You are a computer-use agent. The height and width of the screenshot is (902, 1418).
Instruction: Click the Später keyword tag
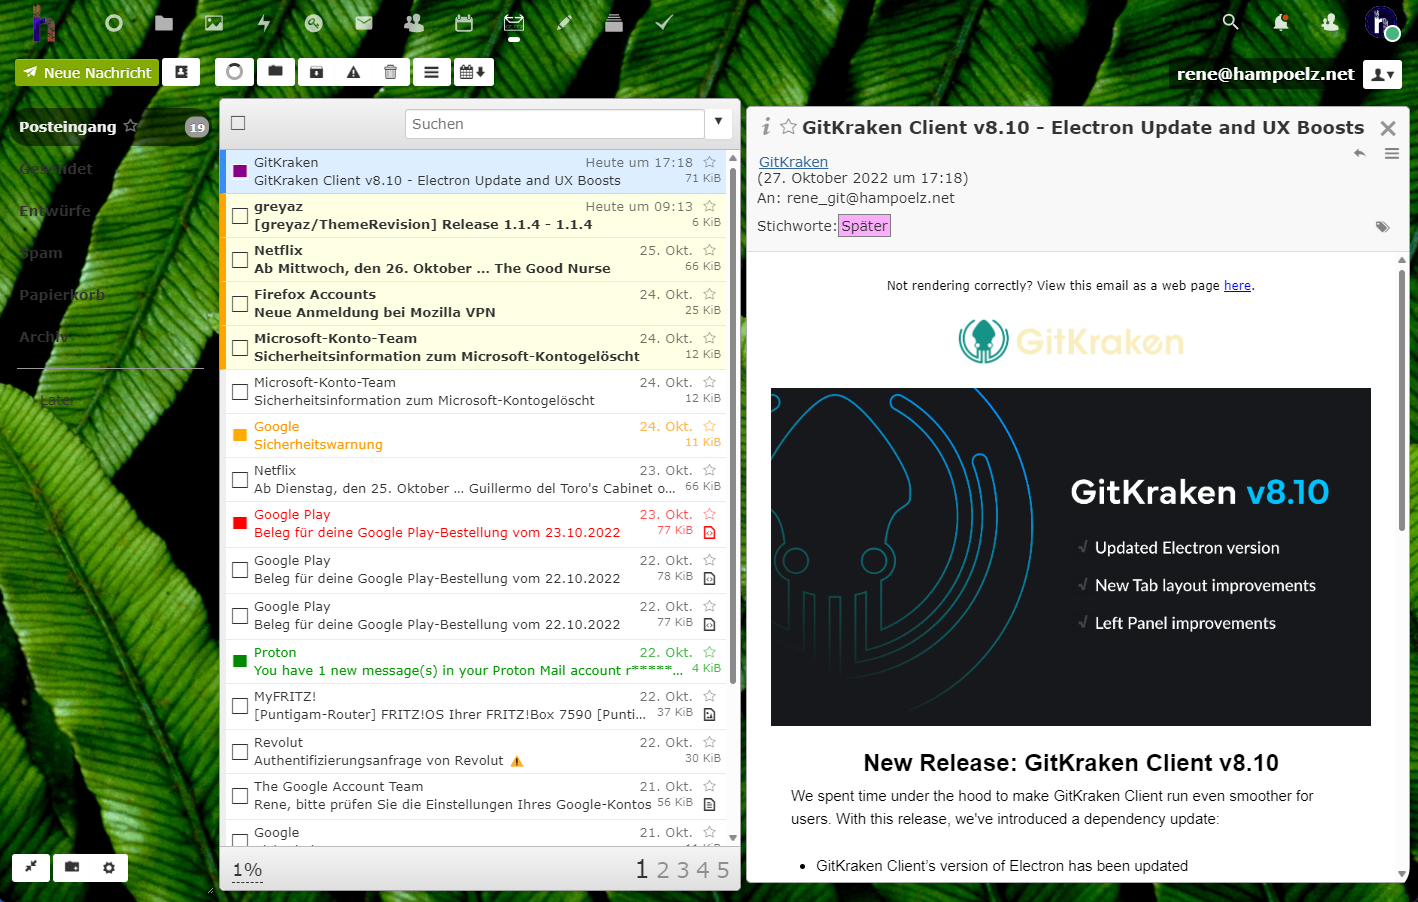click(x=864, y=226)
